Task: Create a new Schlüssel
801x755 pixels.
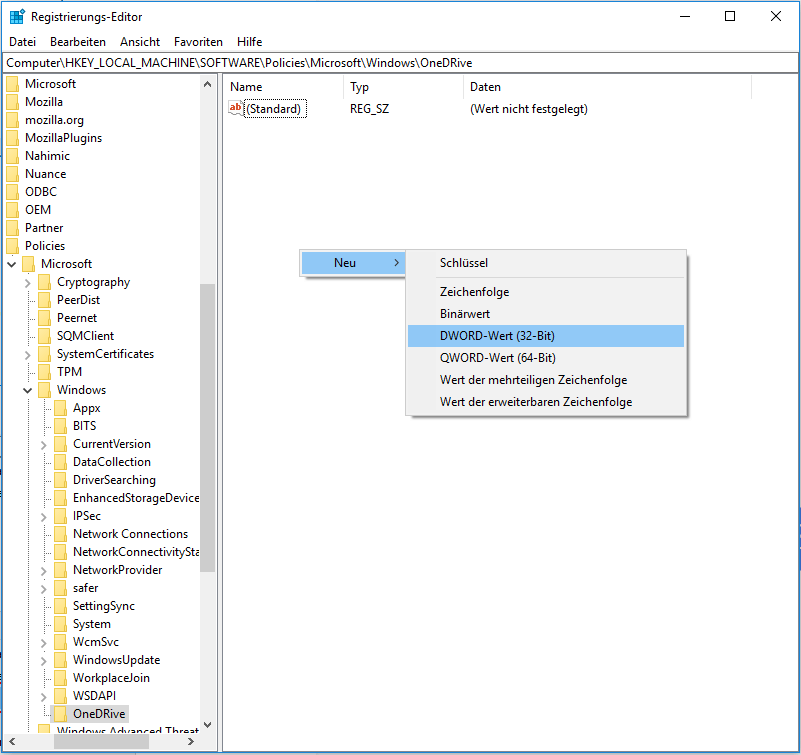Action: (546, 263)
